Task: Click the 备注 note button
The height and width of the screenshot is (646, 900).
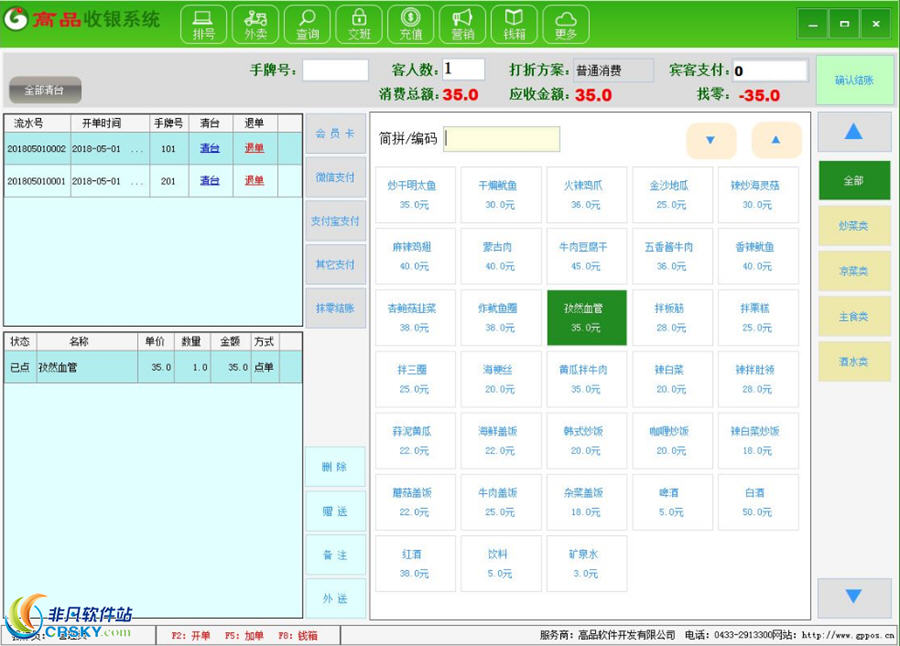Action: pos(335,555)
